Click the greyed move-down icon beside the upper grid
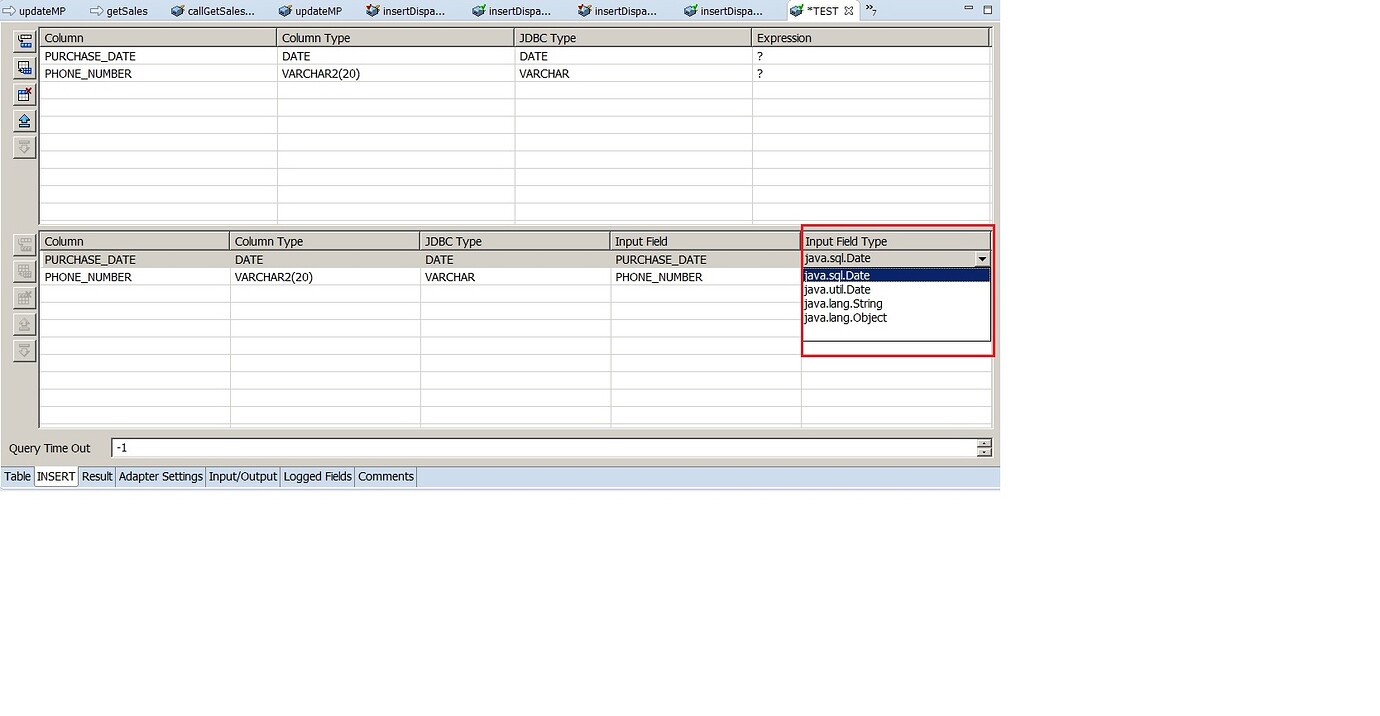 [x=25, y=147]
